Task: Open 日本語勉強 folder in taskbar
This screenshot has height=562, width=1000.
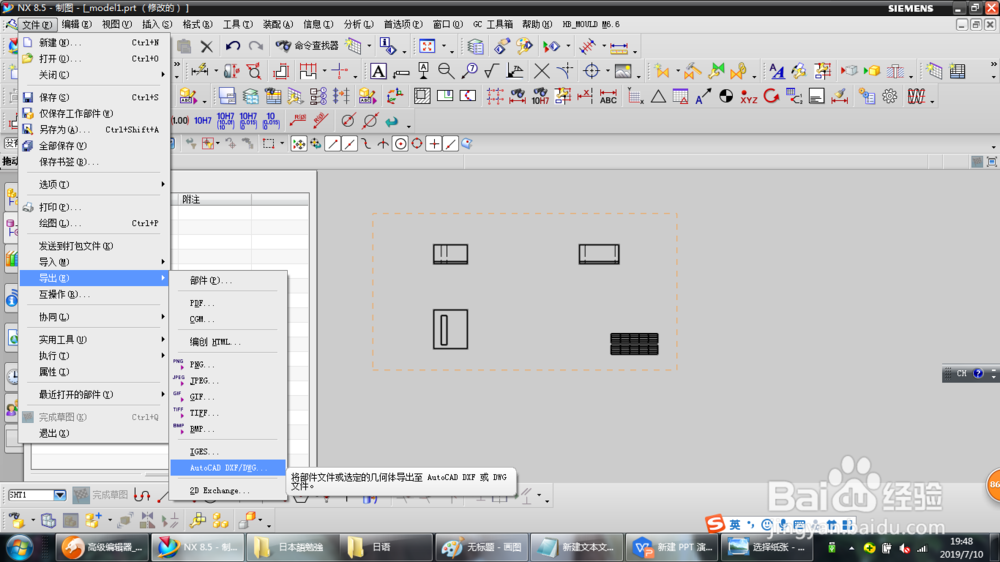Action: coord(292,547)
